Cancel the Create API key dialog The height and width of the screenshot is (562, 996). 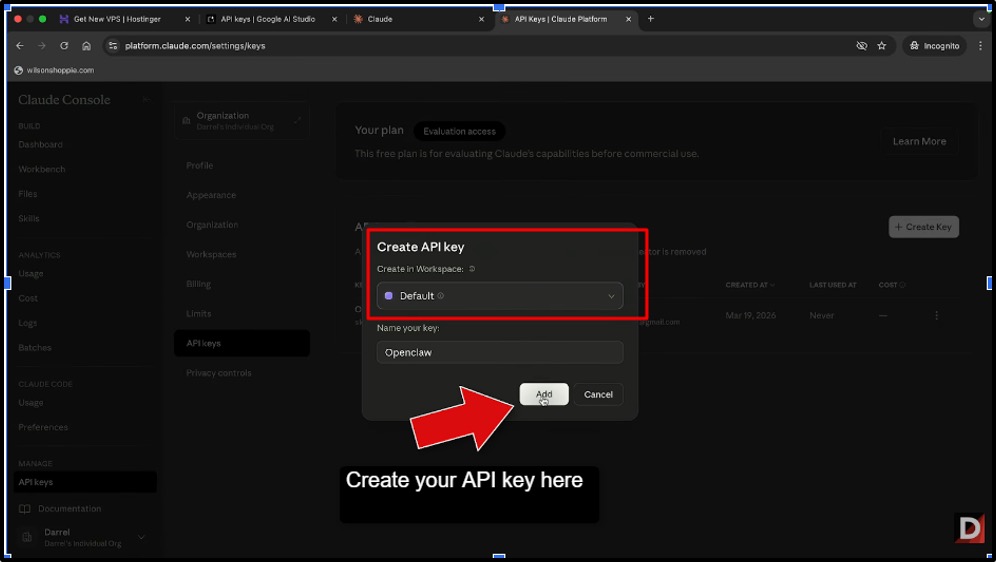(x=598, y=394)
